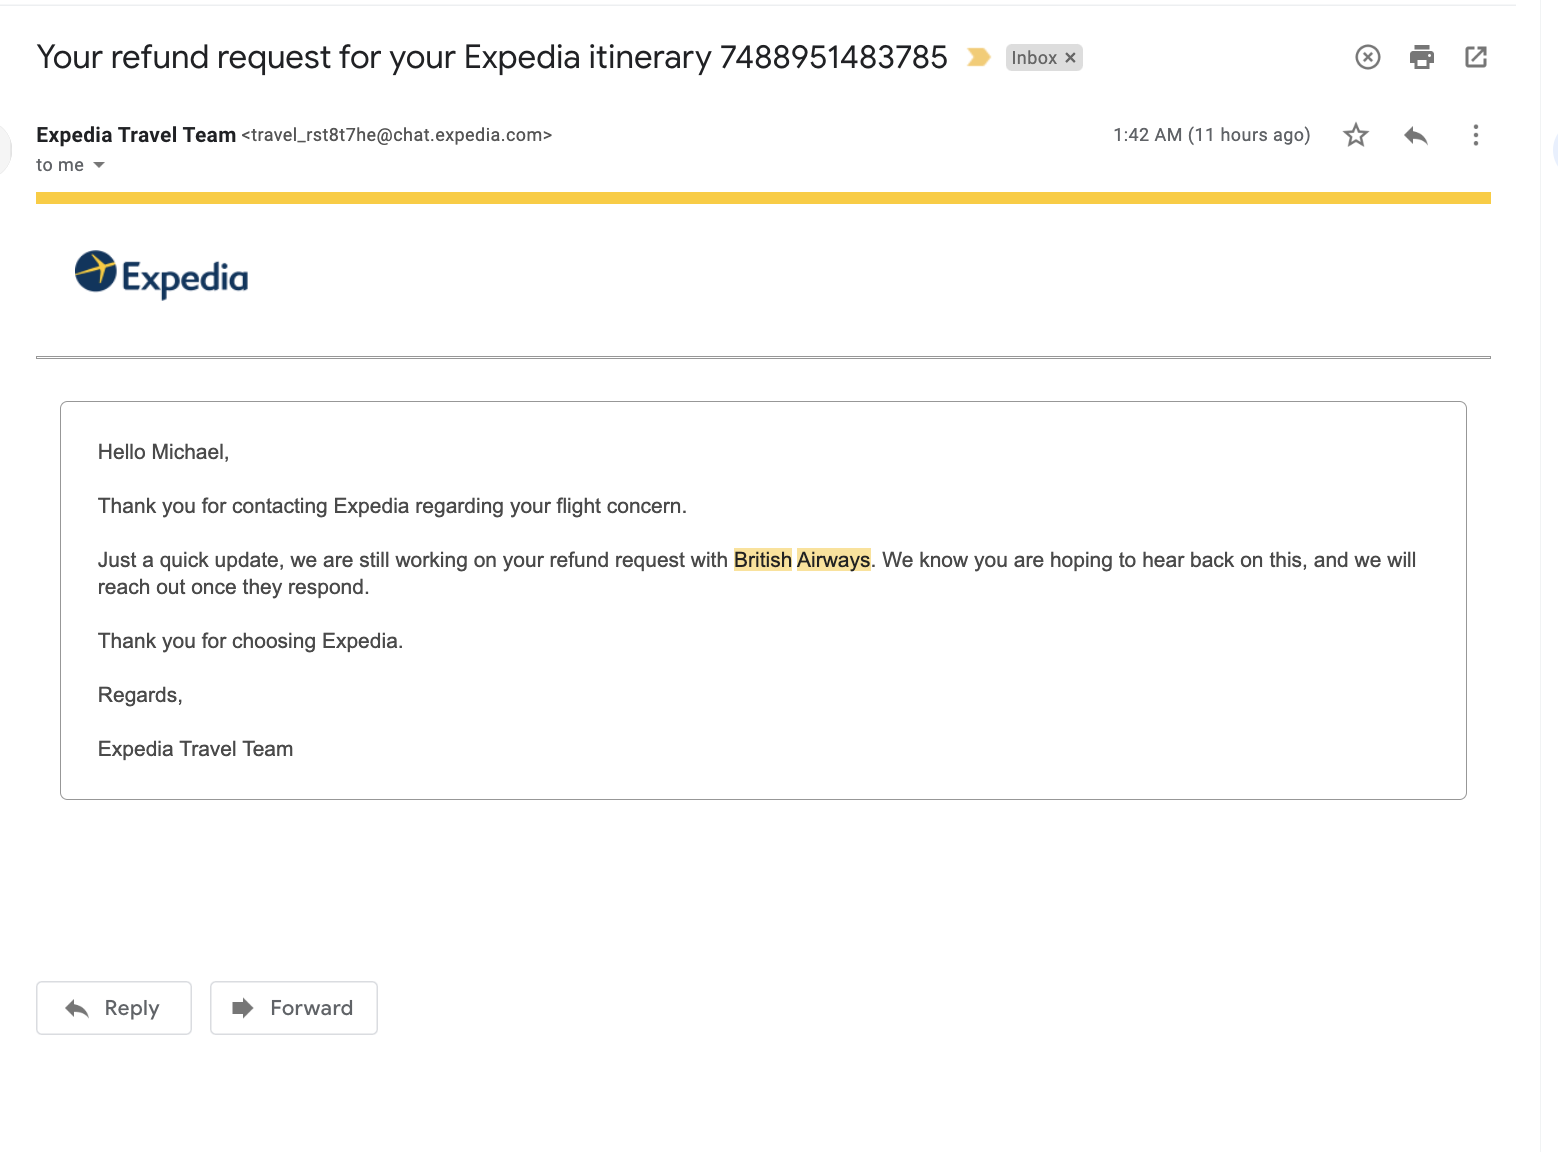Open email in new window
This screenshot has width=1558, height=1152.
pos(1477,57)
